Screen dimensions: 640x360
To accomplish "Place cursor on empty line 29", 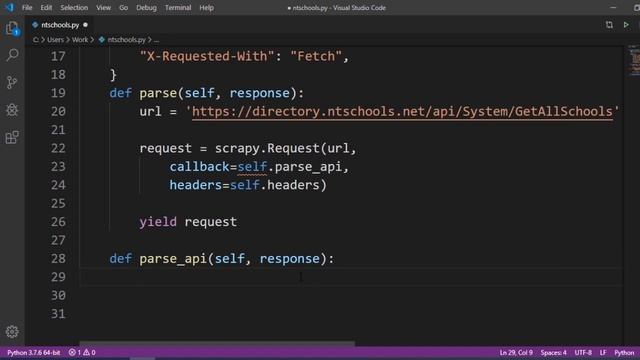I will [351, 277].
